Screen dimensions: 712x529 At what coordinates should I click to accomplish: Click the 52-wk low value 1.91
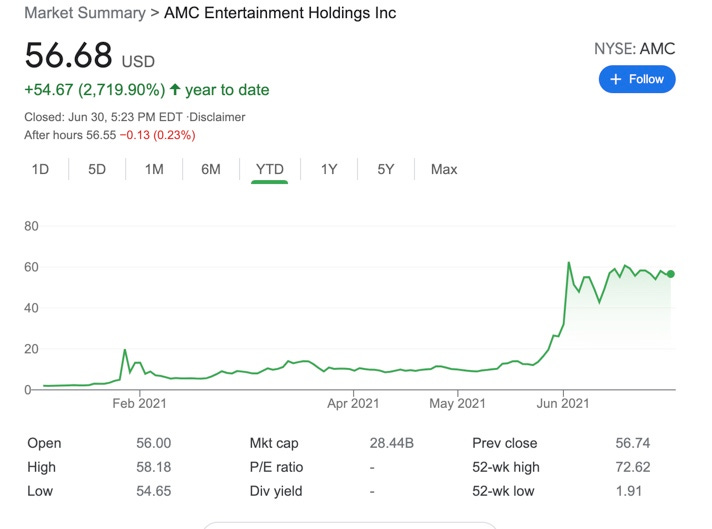point(628,491)
